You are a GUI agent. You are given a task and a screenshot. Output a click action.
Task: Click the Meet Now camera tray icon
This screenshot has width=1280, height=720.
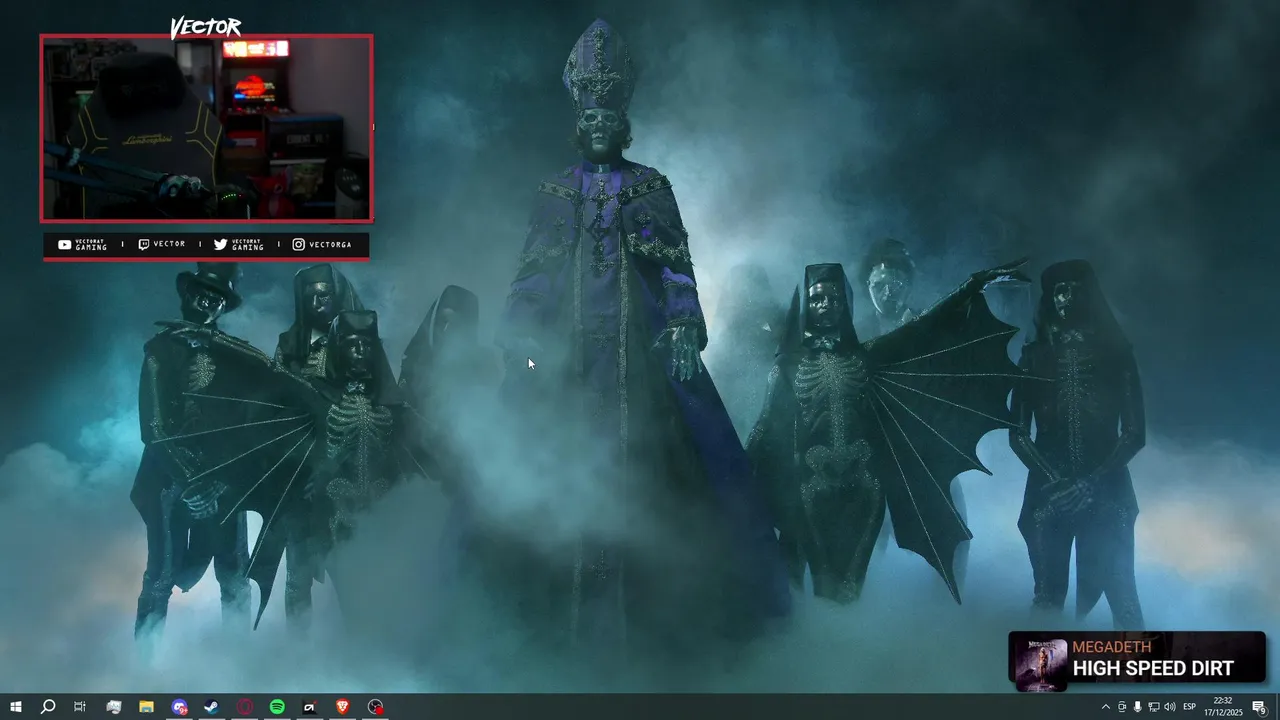[1121, 707]
